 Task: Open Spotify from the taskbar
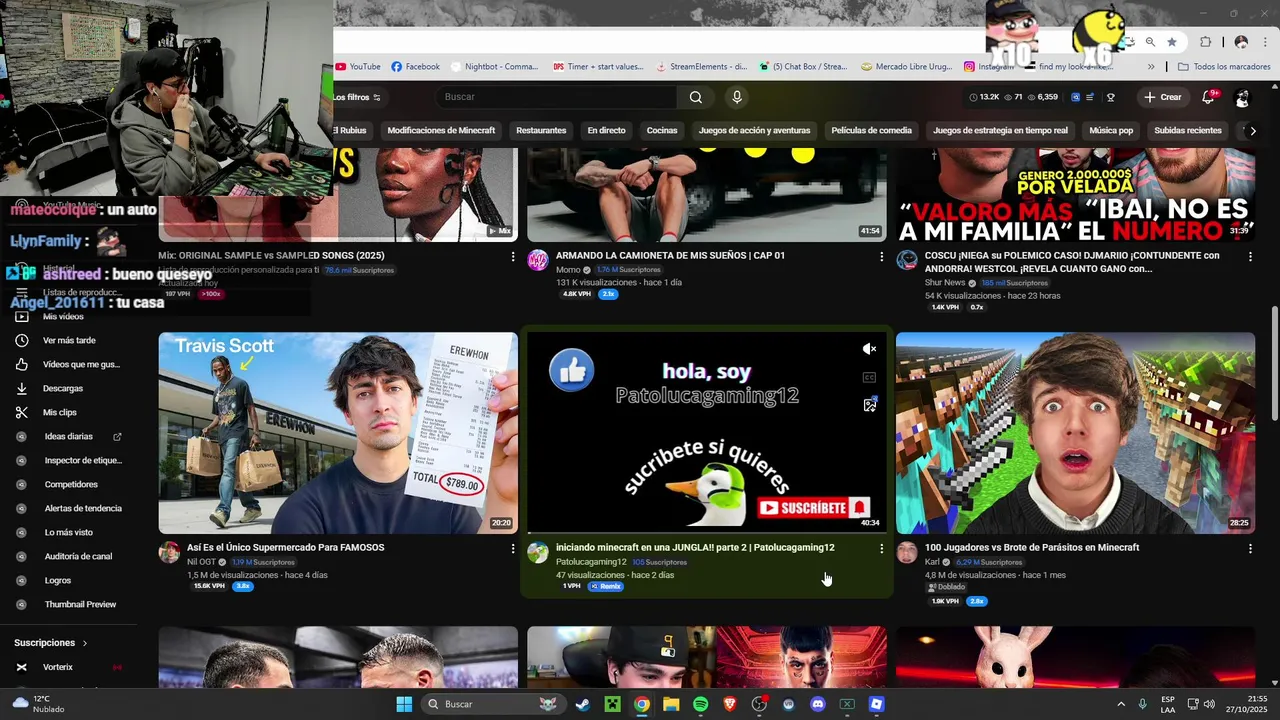700,704
